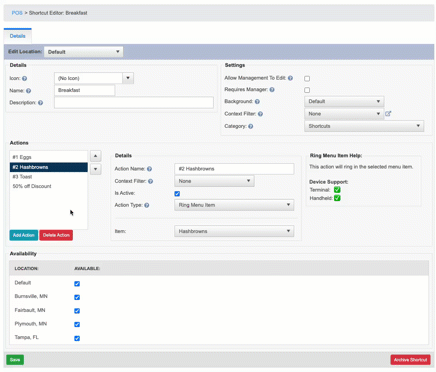Click the Description input field

tap(134, 102)
